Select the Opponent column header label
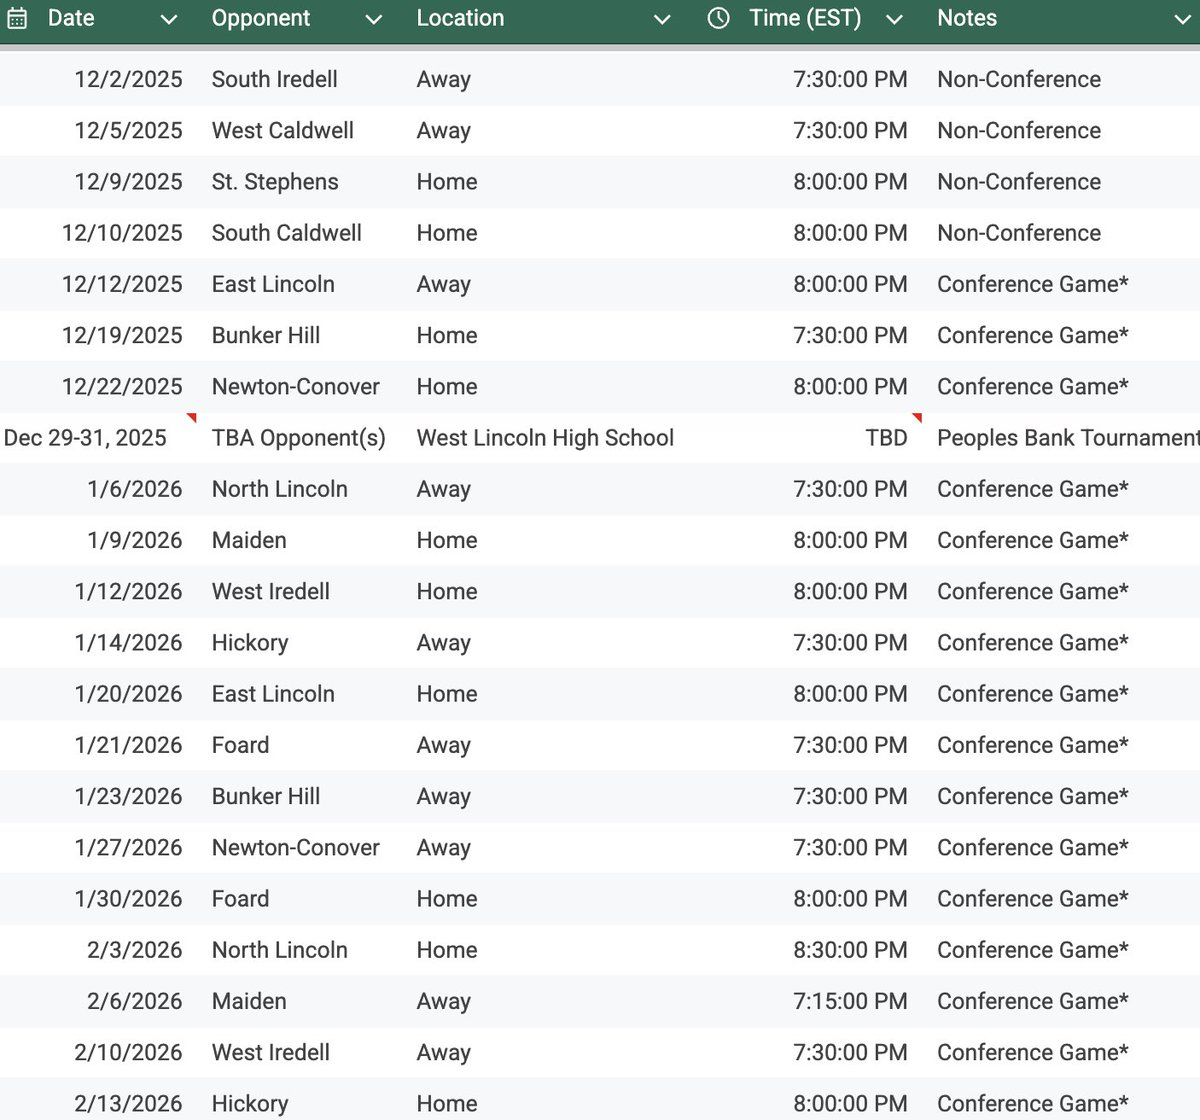Image resolution: width=1200 pixels, height=1120 pixels. coord(261,18)
